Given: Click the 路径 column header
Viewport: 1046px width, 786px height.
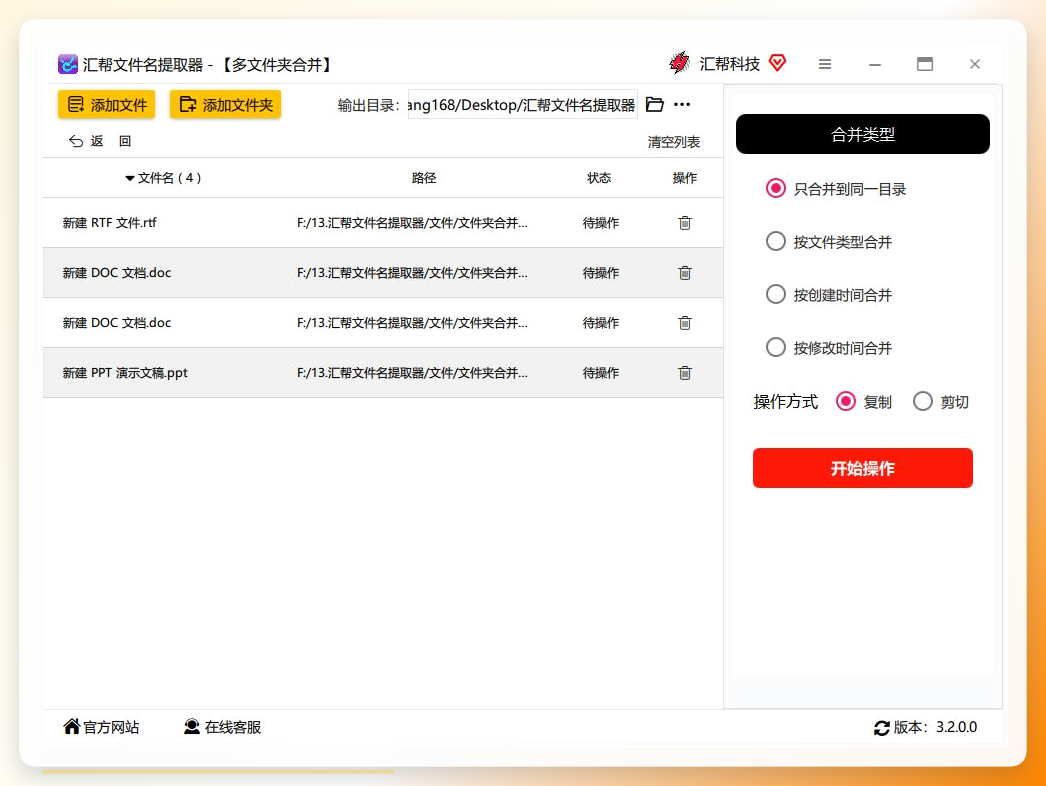Looking at the screenshot, I should (x=424, y=178).
